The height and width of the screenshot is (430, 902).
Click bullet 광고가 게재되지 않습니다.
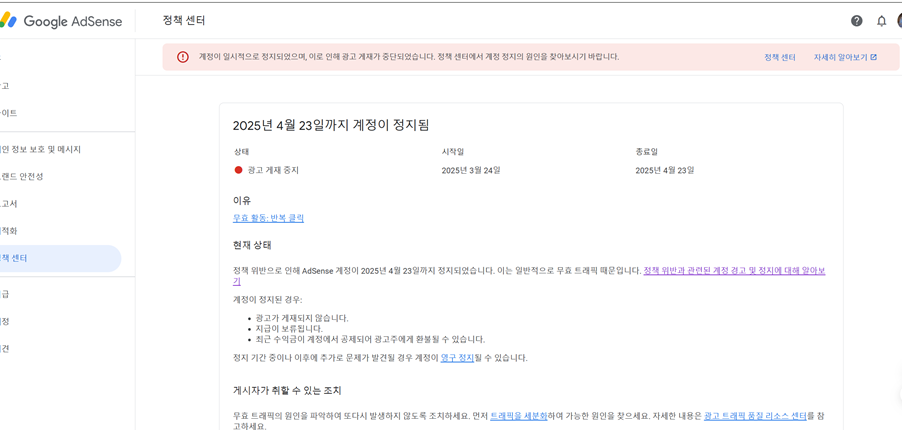(x=302, y=318)
